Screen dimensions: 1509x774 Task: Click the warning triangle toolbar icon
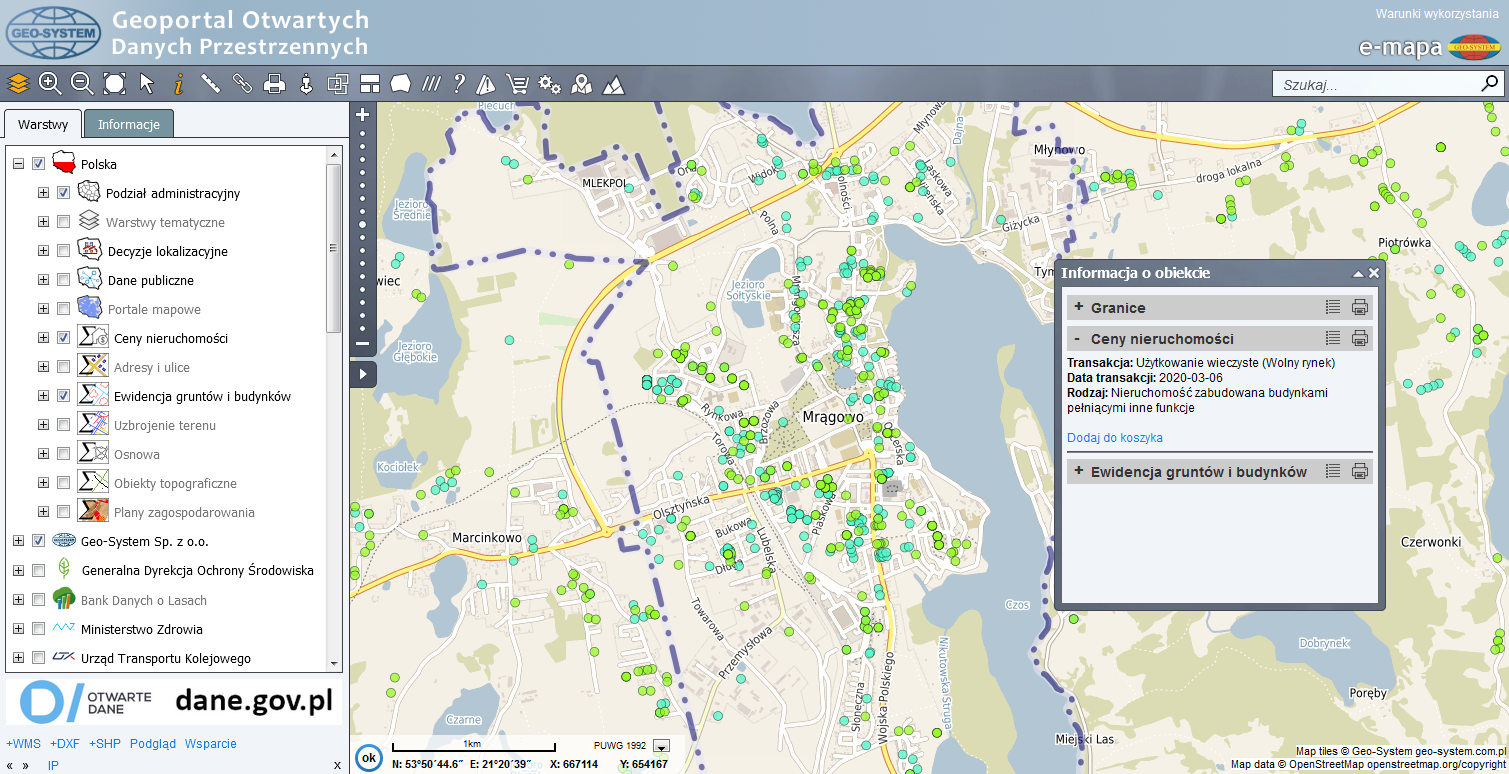[487, 84]
